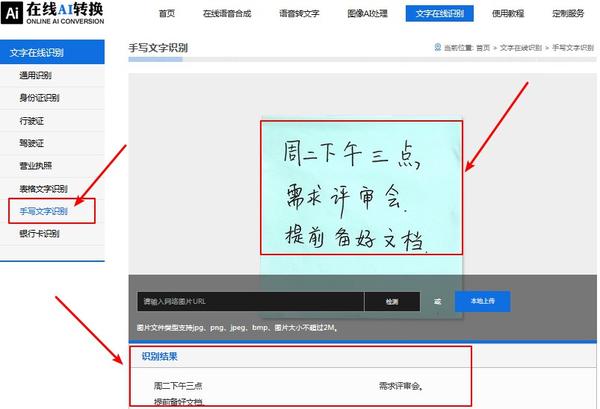This screenshot has height=409, width=600.
Task: Click the 文字在线识别 breadcrumb link
Action: (x=521, y=48)
